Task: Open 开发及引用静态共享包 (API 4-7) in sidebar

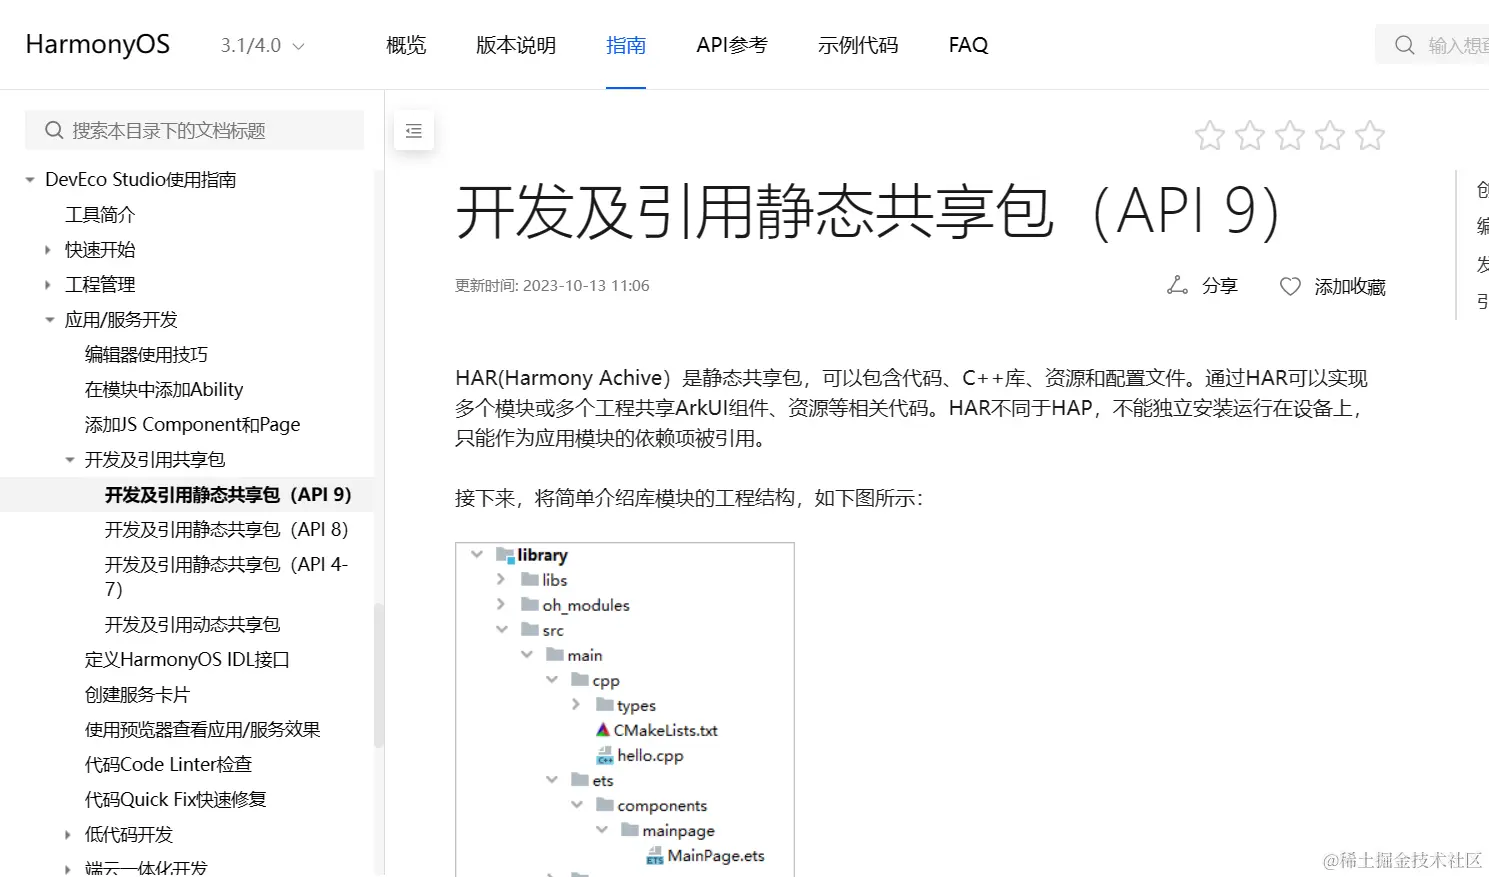Action: point(227,577)
